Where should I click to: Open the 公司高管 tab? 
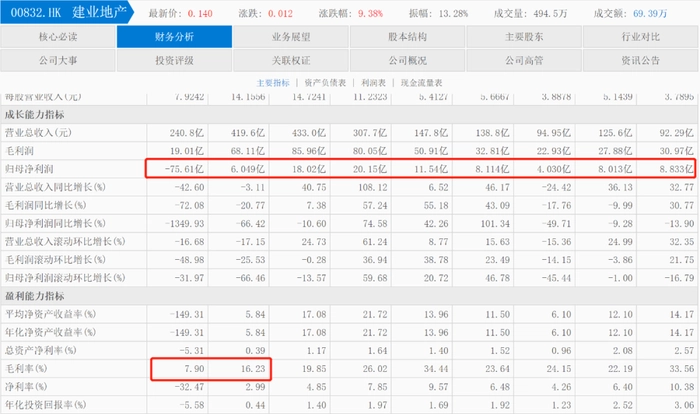[524, 60]
